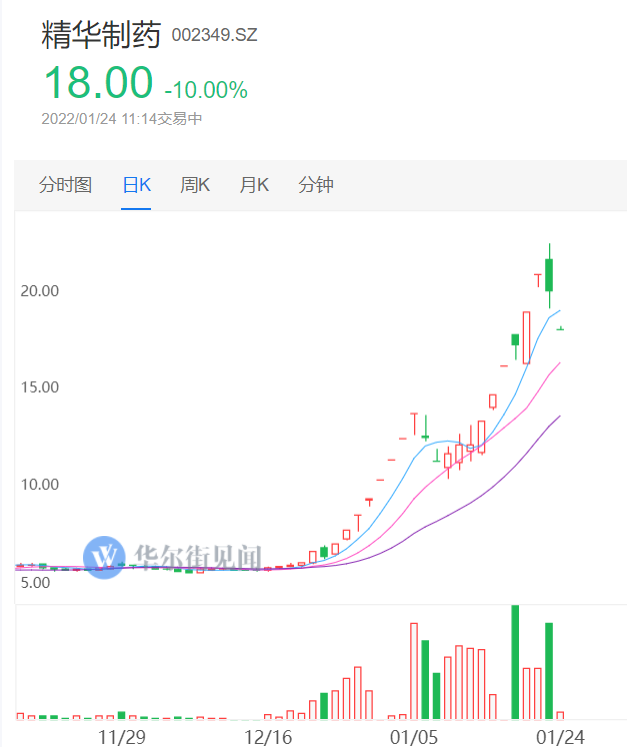The image size is (627, 747).
Task: Click the -10.00% change value
Action: (206, 90)
